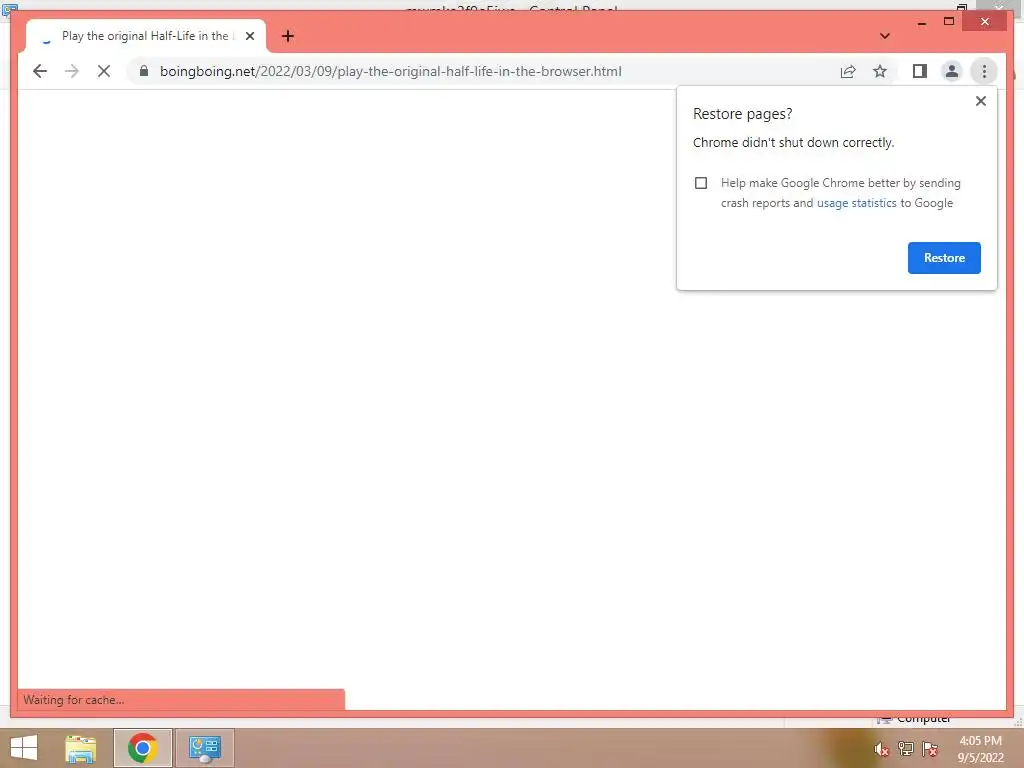Share this page icon
The height and width of the screenshot is (768, 1024).
click(848, 71)
